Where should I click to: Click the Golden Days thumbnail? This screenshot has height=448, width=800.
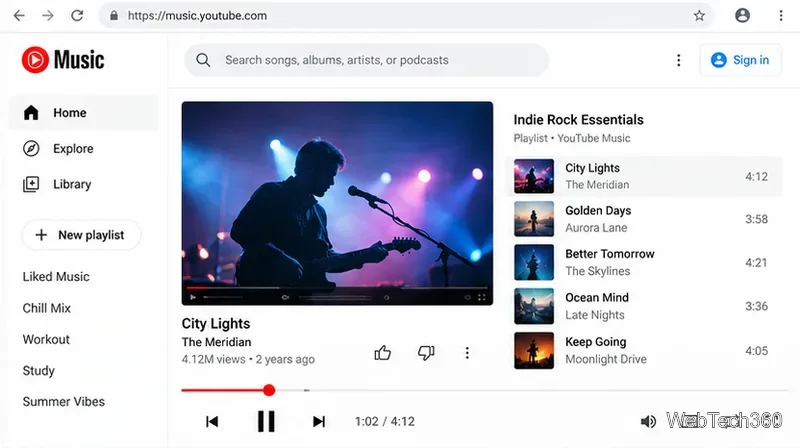[534, 219]
